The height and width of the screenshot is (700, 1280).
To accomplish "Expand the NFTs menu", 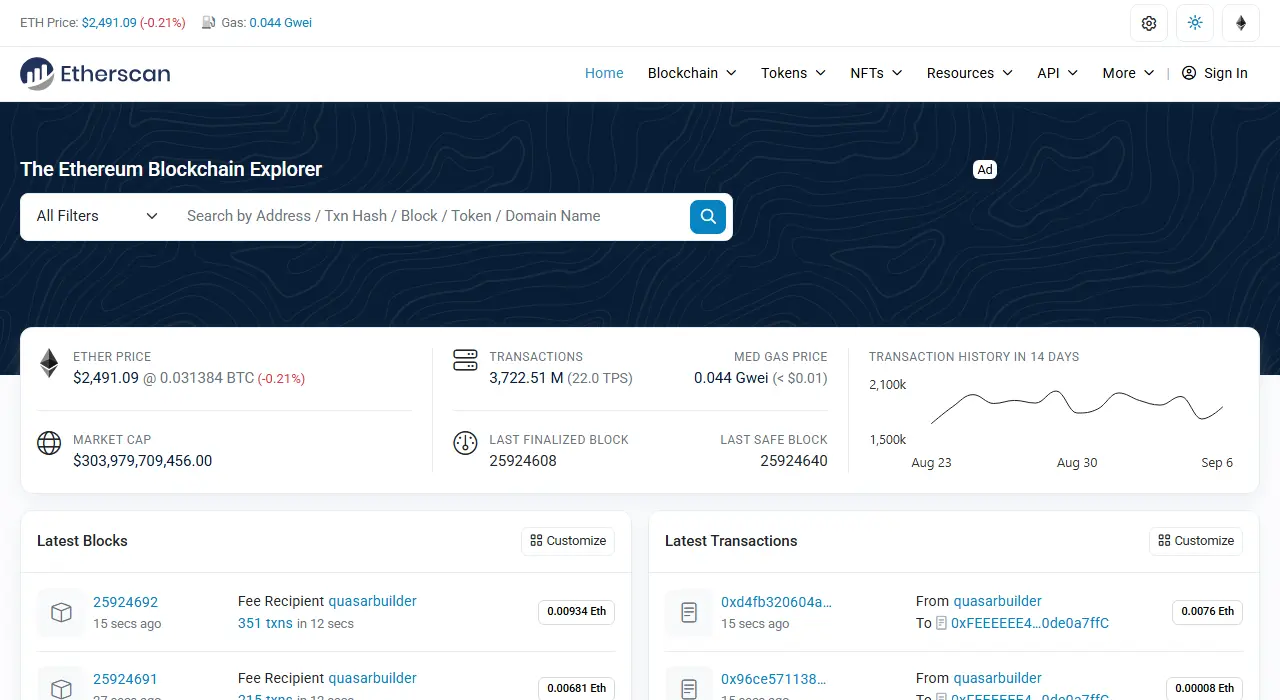I will (x=876, y=73).
